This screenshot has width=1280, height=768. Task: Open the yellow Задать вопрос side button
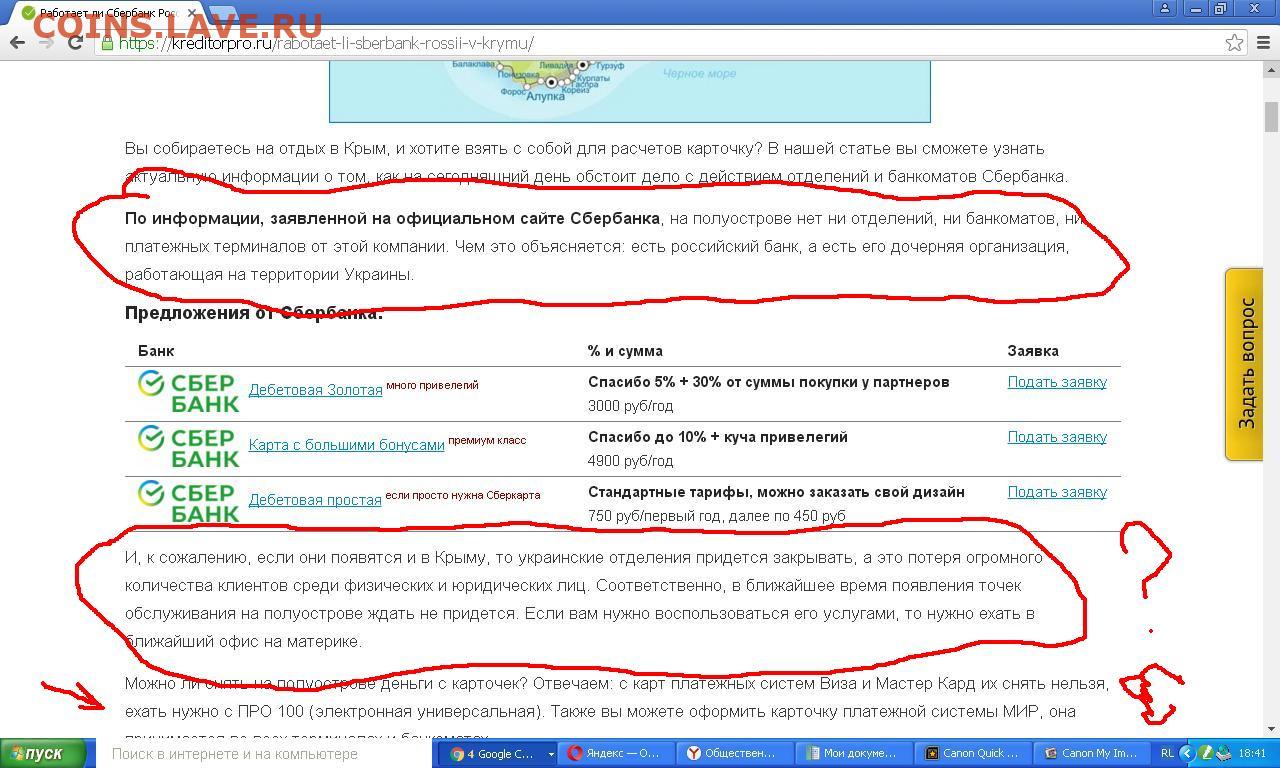tap(1244, 364)
